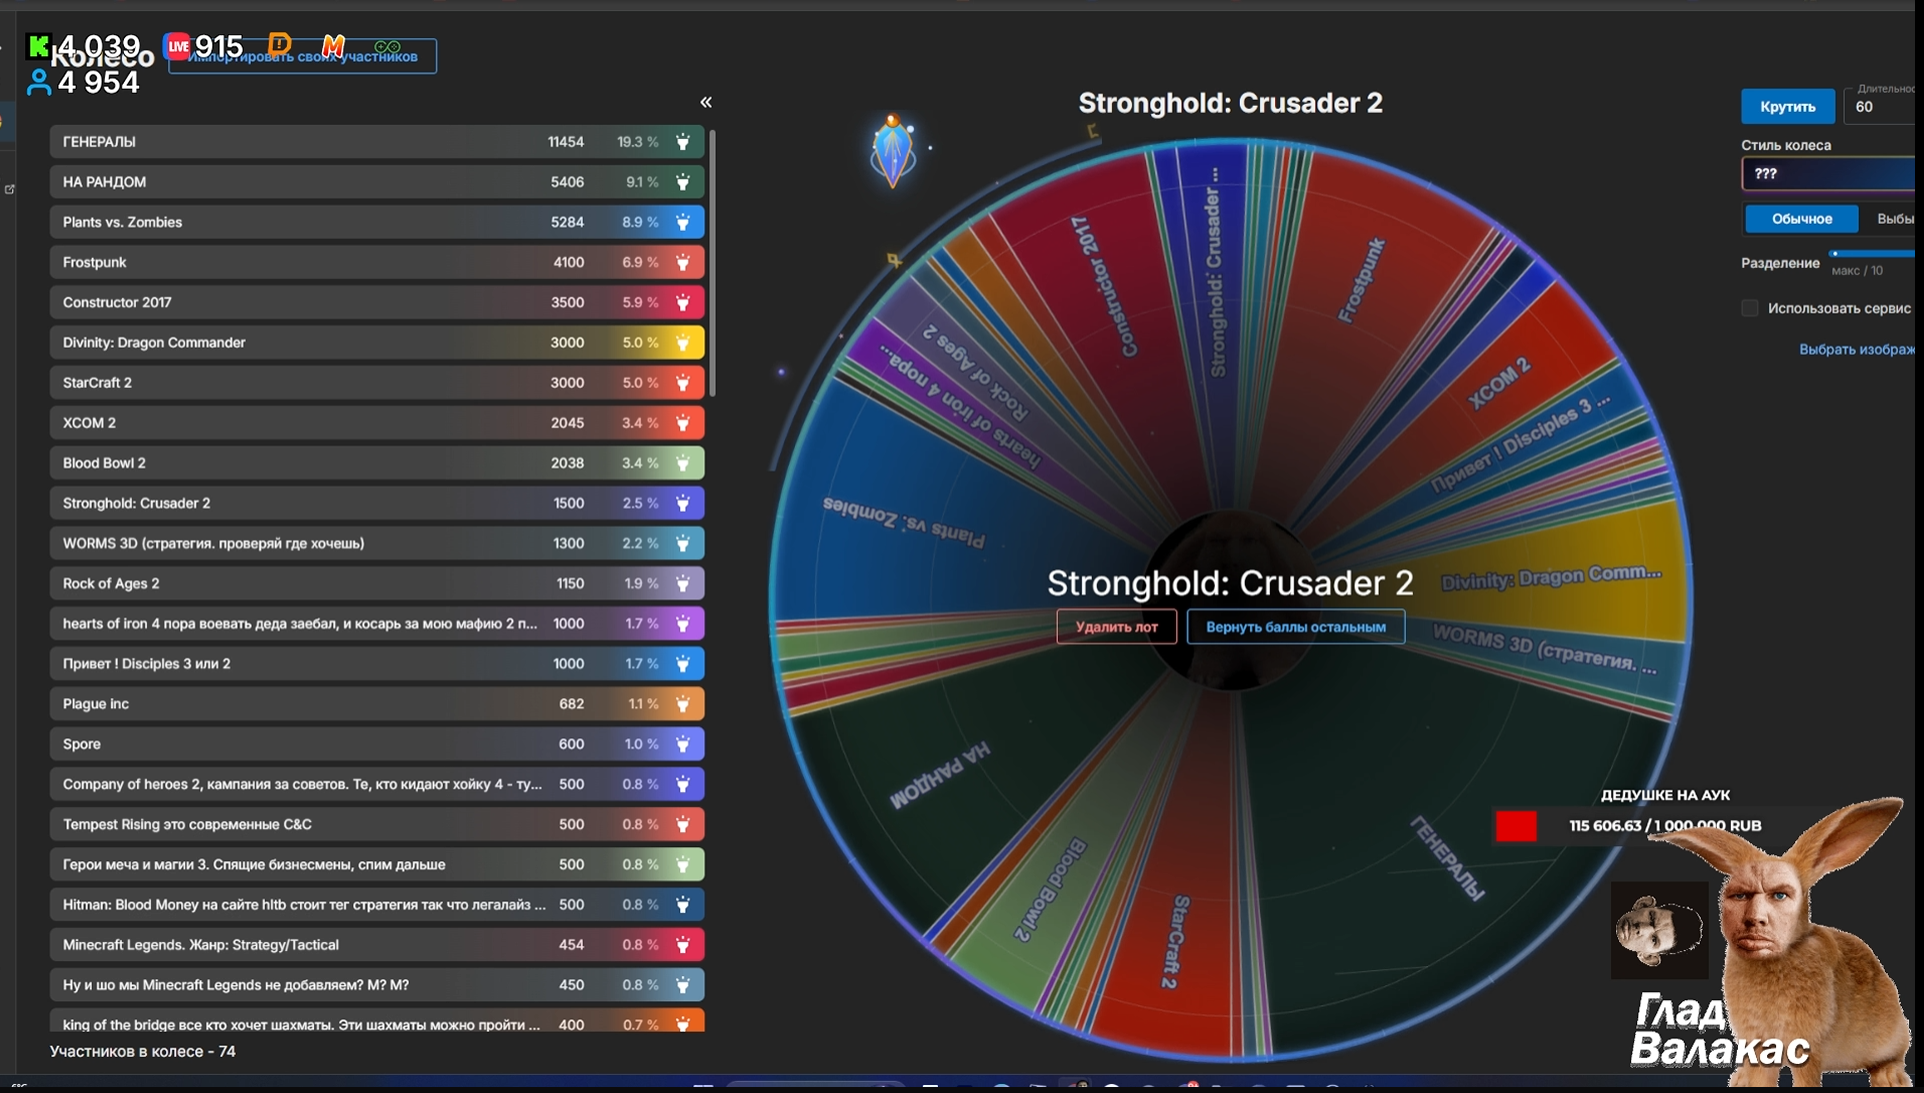Select the Обычное mode tab
Image resolution: width=1924 pixels, height=1093 pixels.
tap(1801, 219)
